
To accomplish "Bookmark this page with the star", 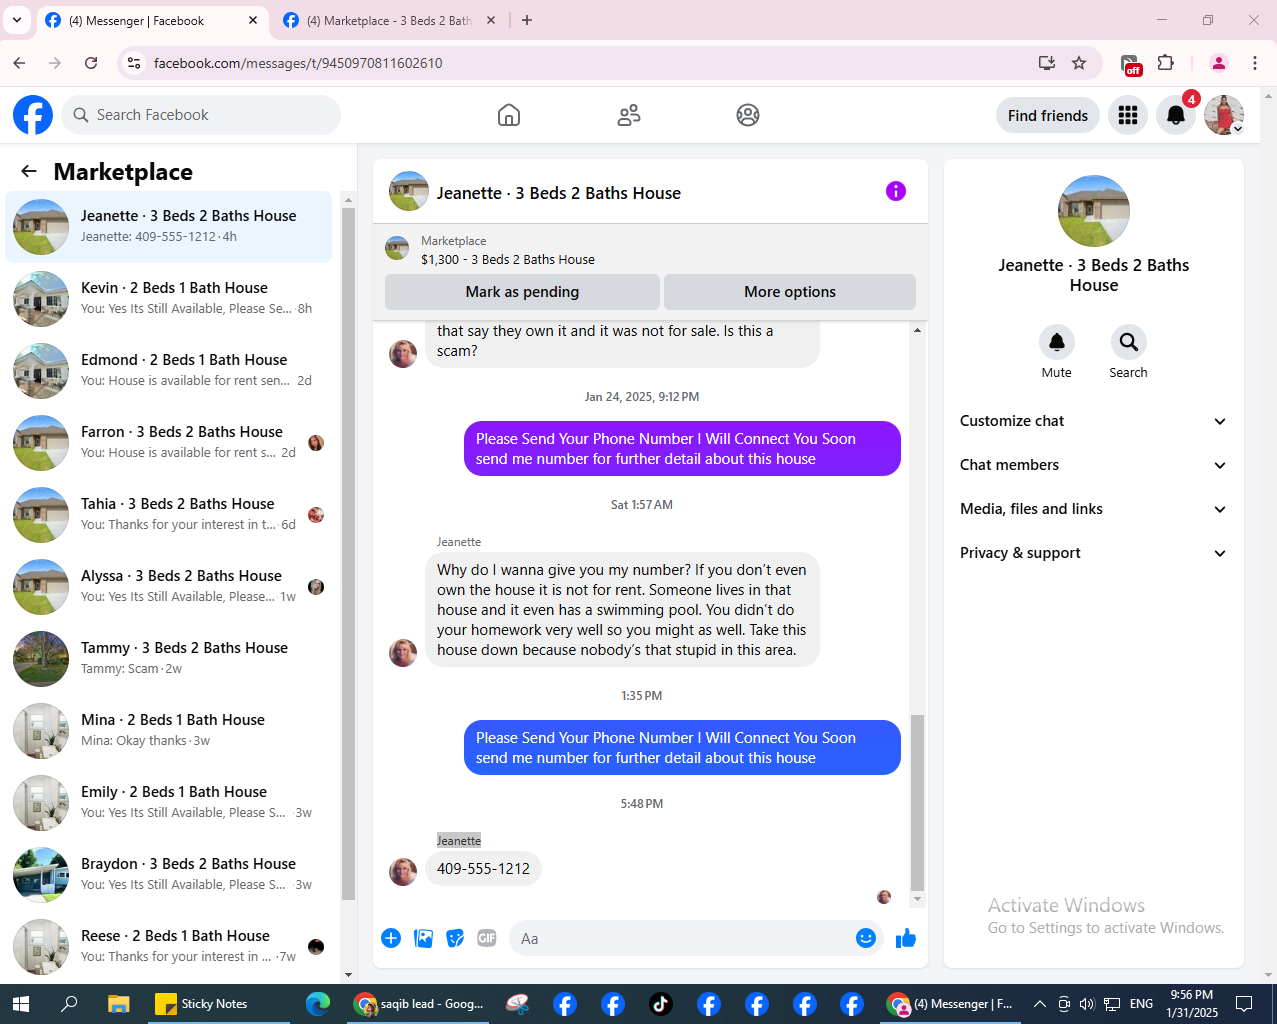I will (1079, 63).
